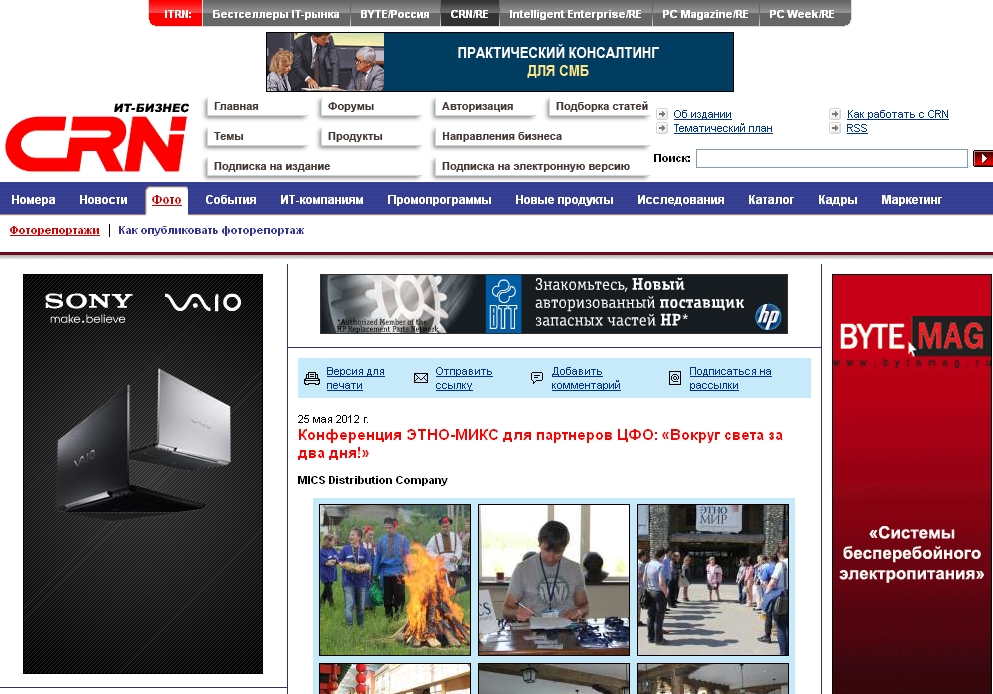
Task: Open PC Week/RE top tab
Action: [x=802, y=14]
